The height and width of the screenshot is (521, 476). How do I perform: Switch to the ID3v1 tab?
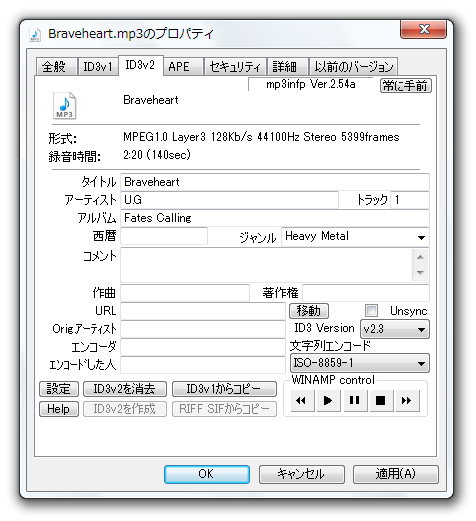coord(98,67)
